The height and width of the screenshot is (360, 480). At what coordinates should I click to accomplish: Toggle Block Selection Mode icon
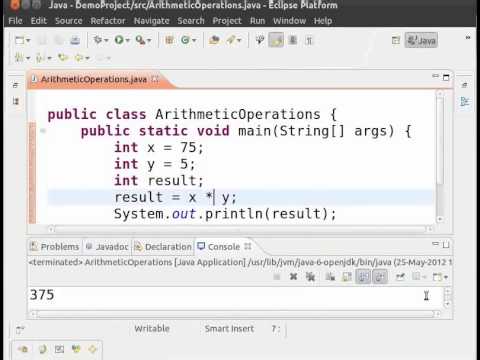[293, 40]
